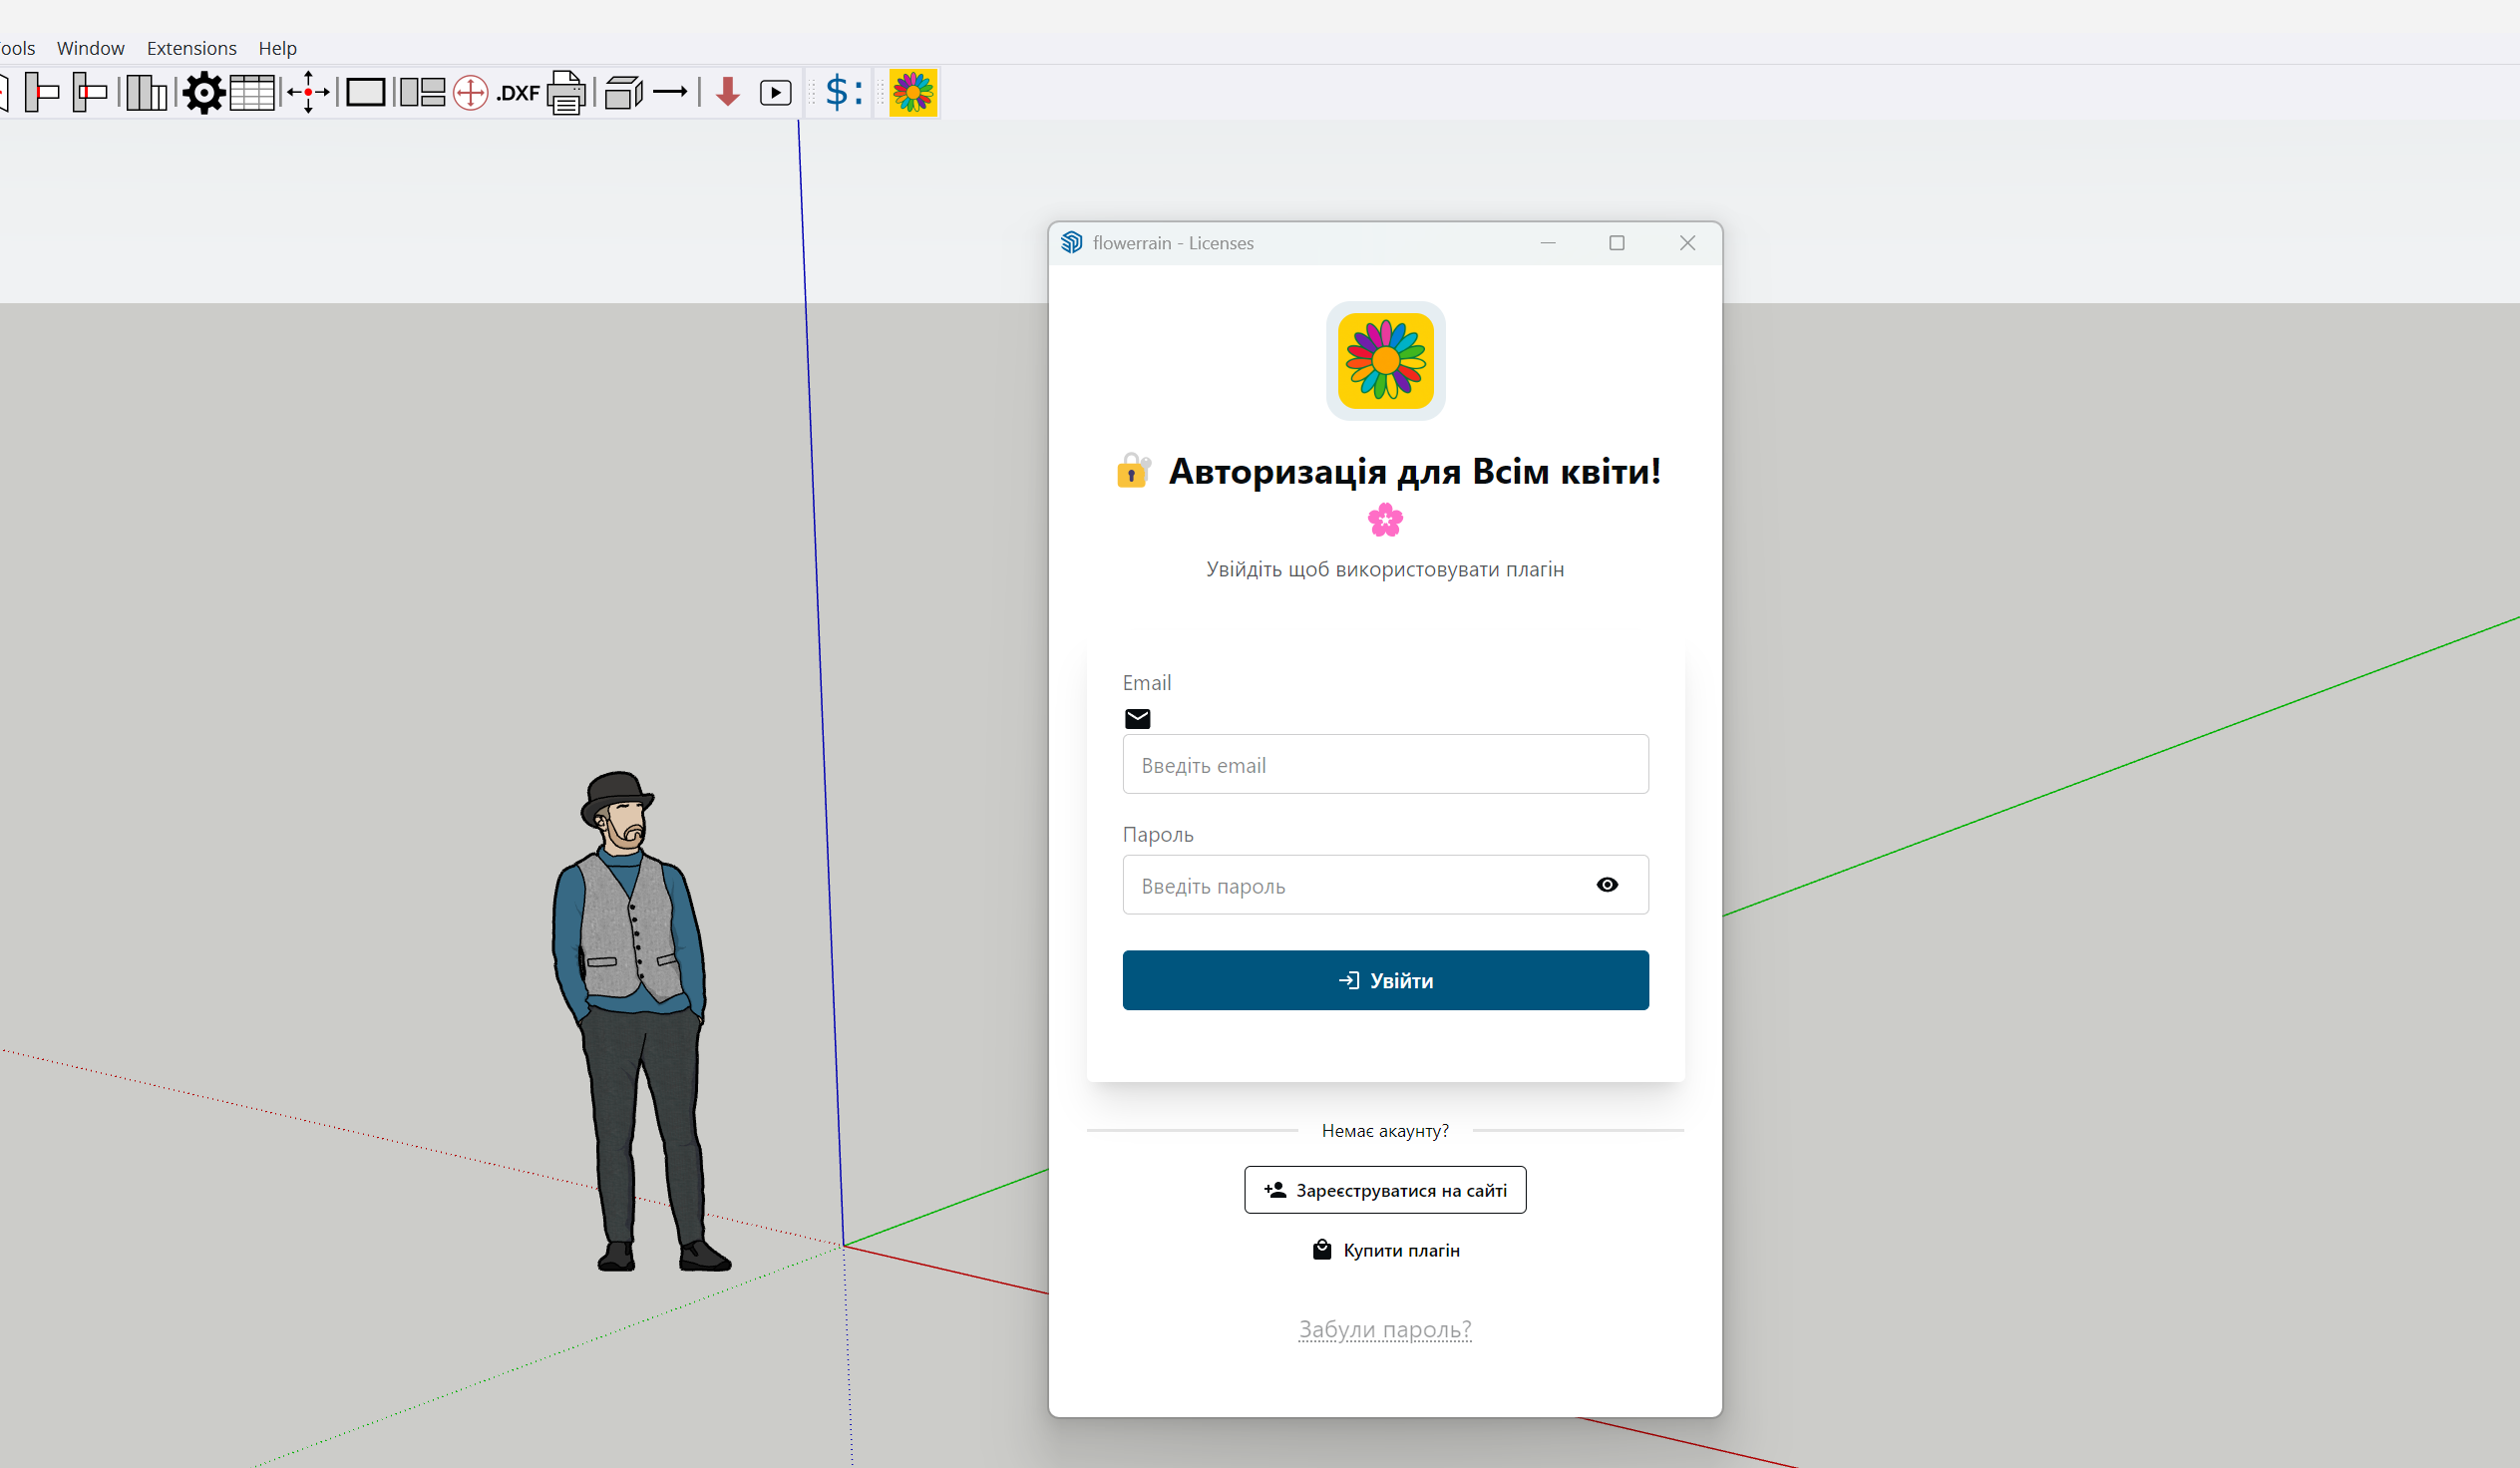Click the table grid toolbar icon
Image resolution: width=2520 pixels, height=1468 pixels.
click(252, 93)
